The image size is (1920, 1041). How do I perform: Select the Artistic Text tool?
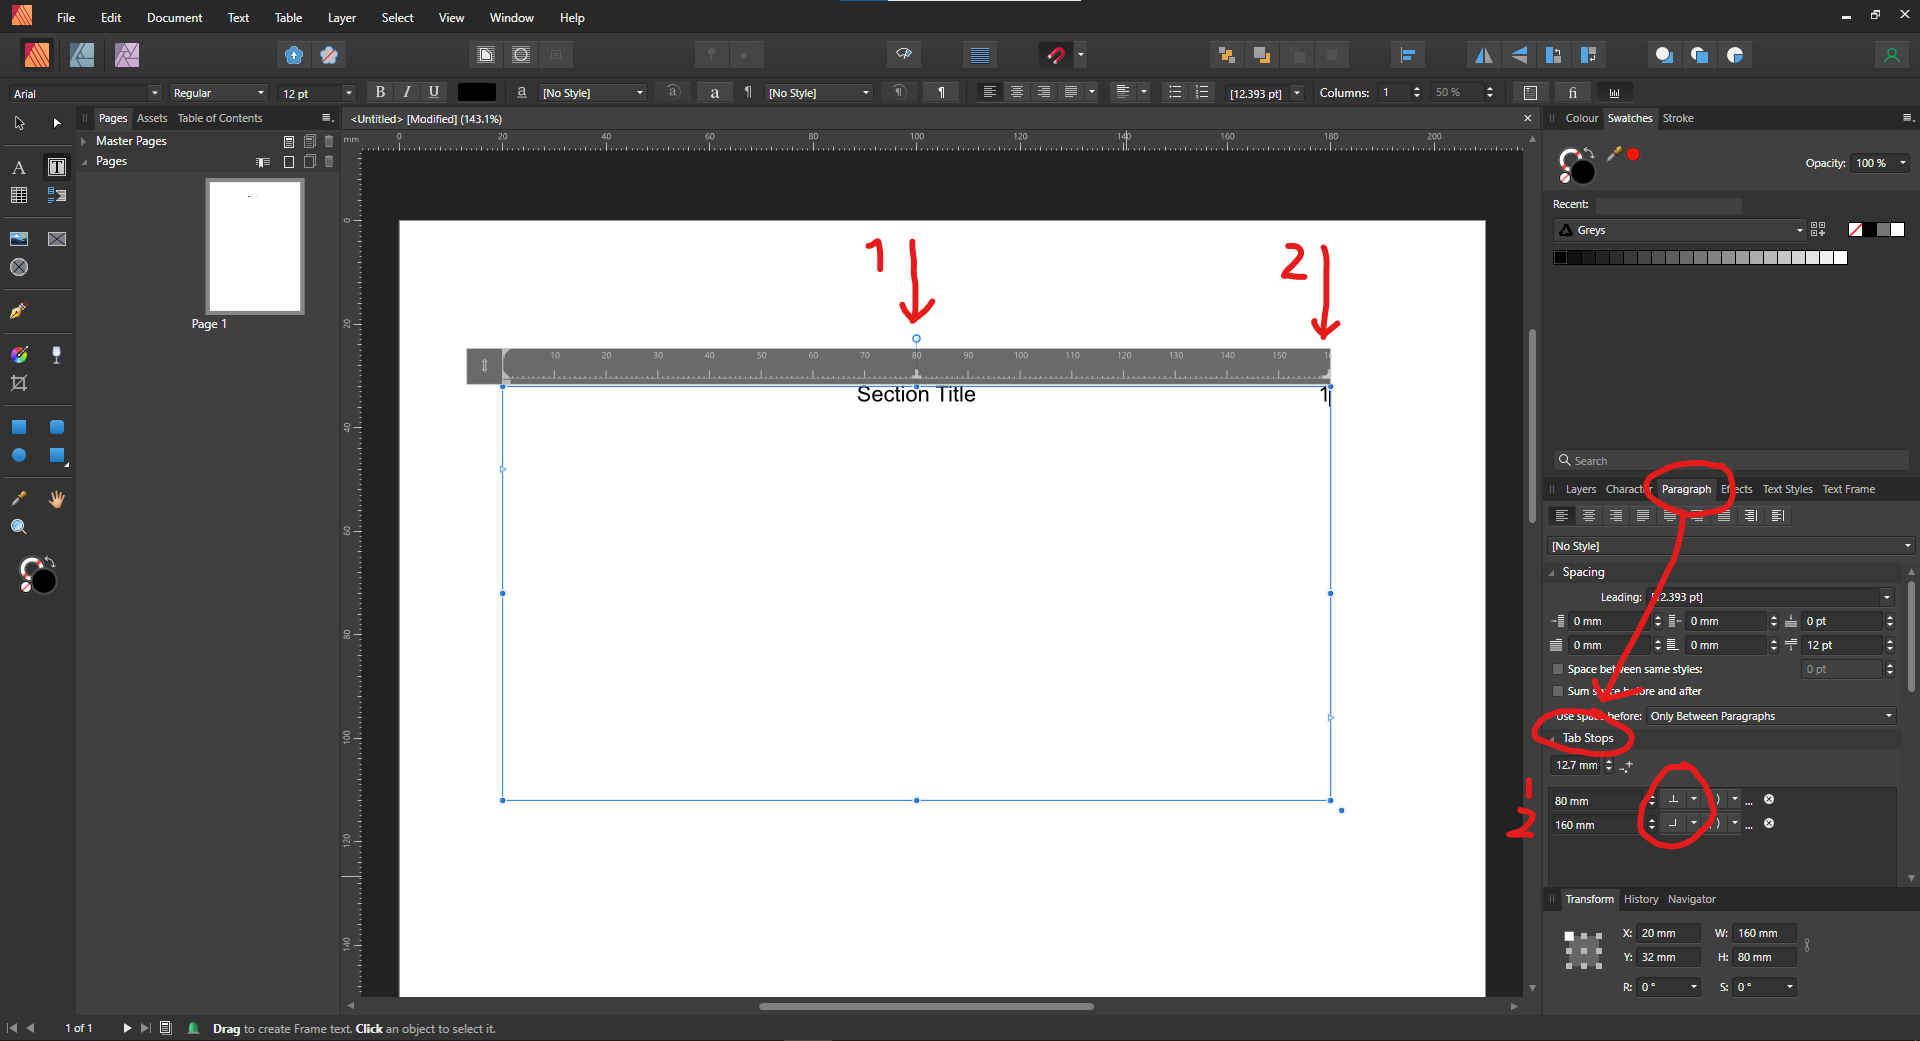tap(18, 167)
